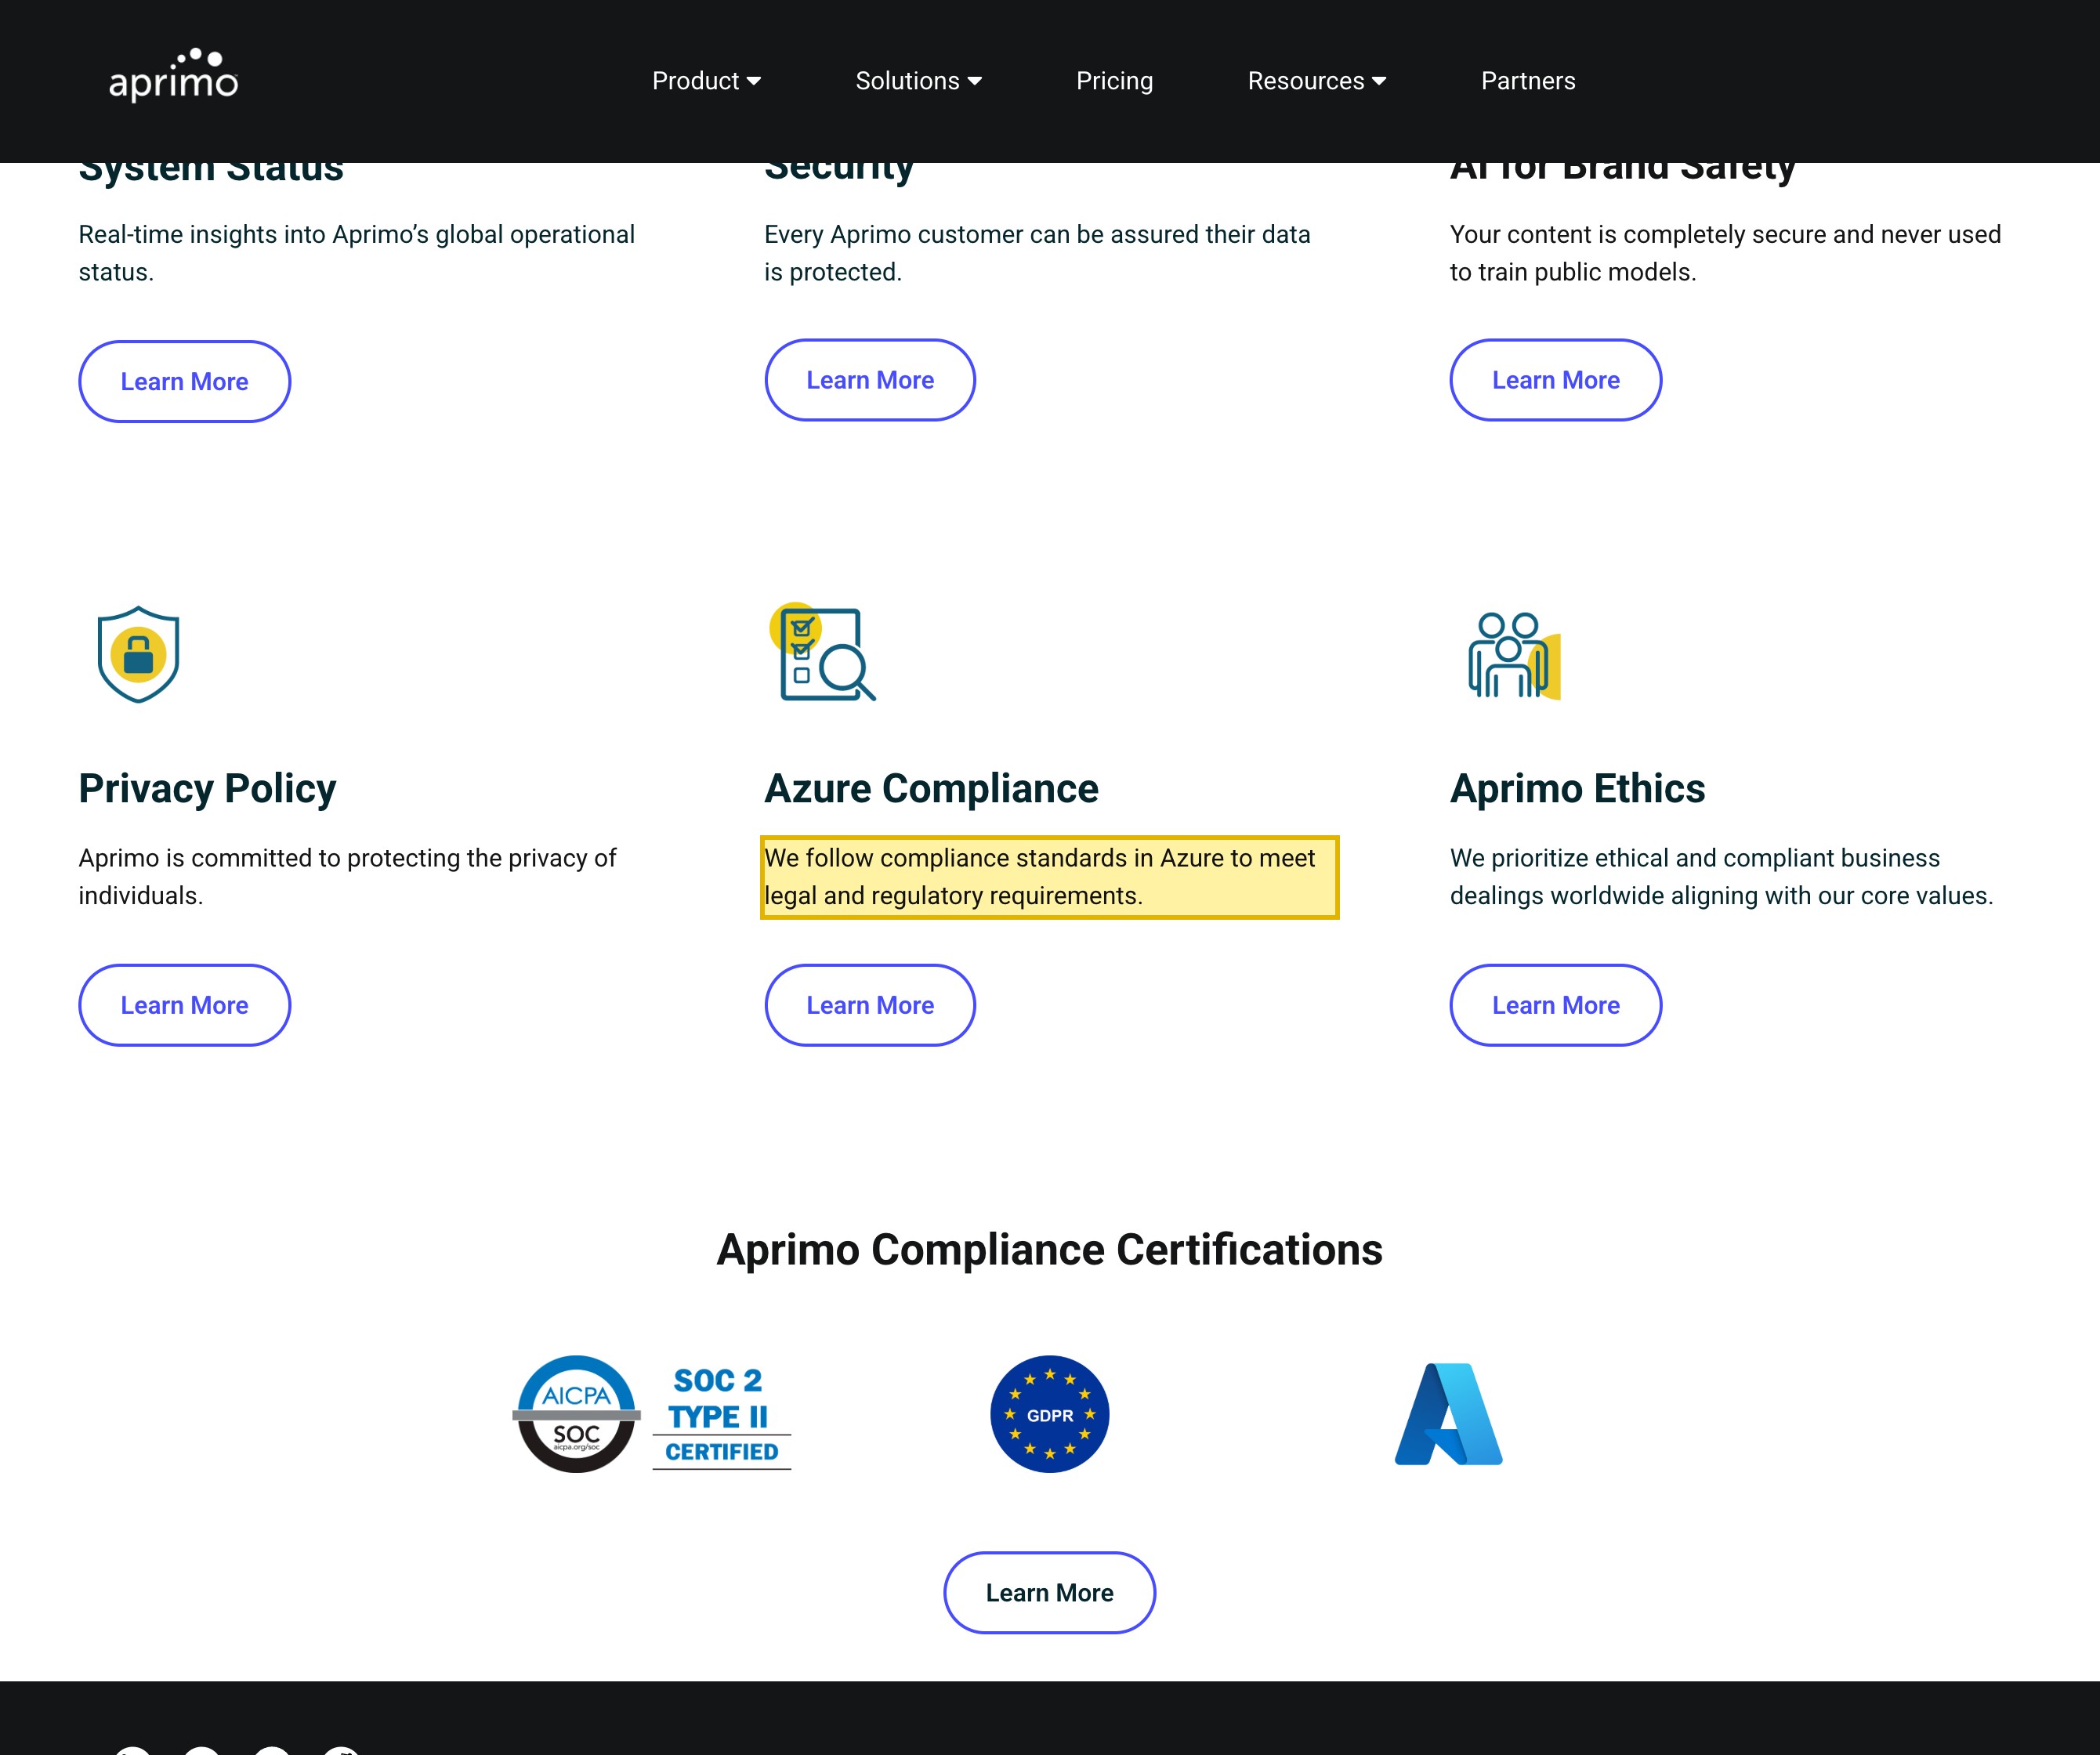Image resolution: width=2100 pixels, height=1755 pixels.
Task: Open the Partners page
Action: coord(1527,81)
